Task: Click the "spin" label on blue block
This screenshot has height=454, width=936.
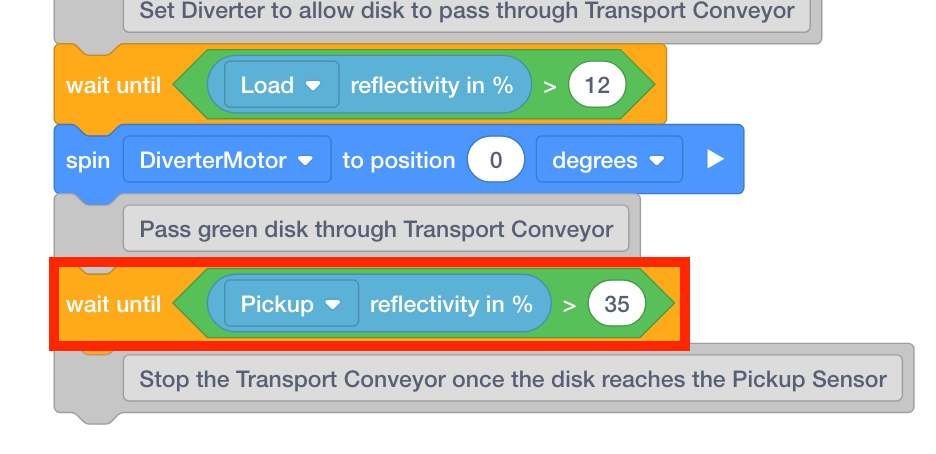Action: pos(88,160)
